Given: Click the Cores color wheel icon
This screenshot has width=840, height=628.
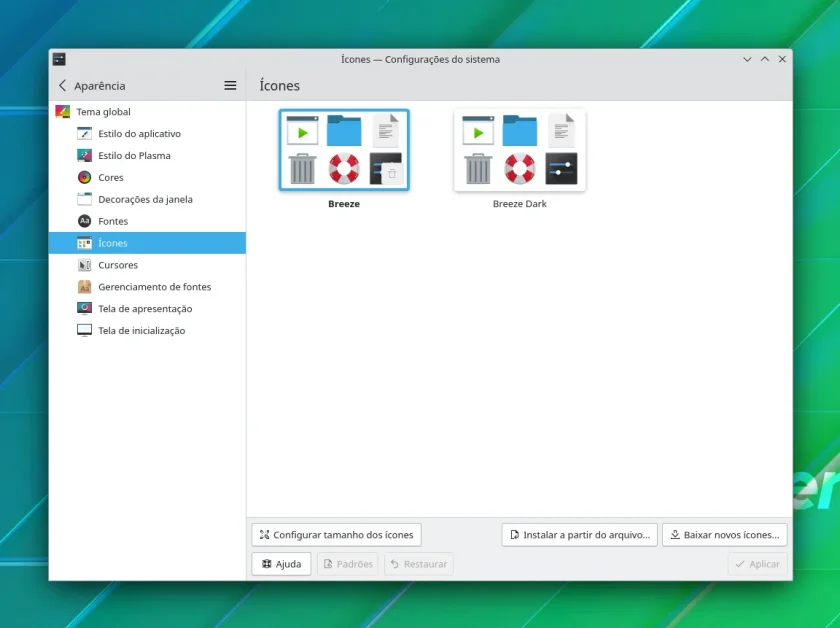Looking at the screenshot, I should point(85,177).
